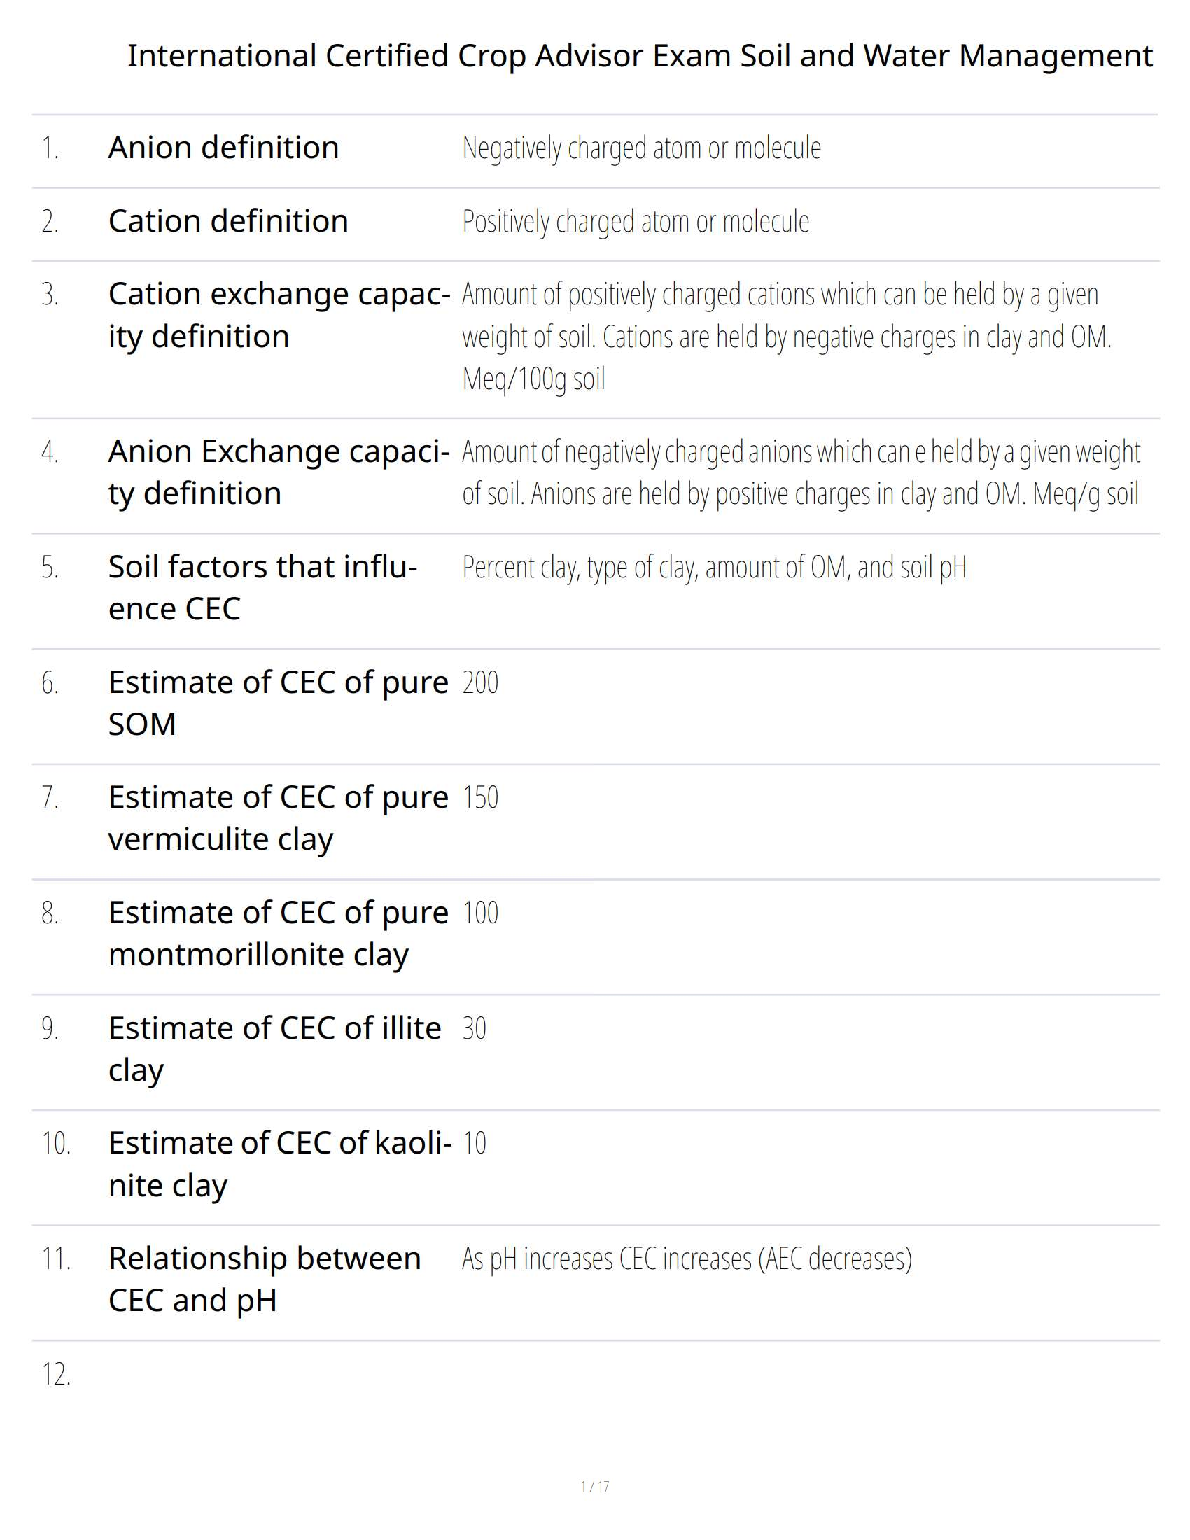Click "Estimate of CEC of pure SOM"
This screenshot has height=1540, width=1190.
[x=278, y=703]
